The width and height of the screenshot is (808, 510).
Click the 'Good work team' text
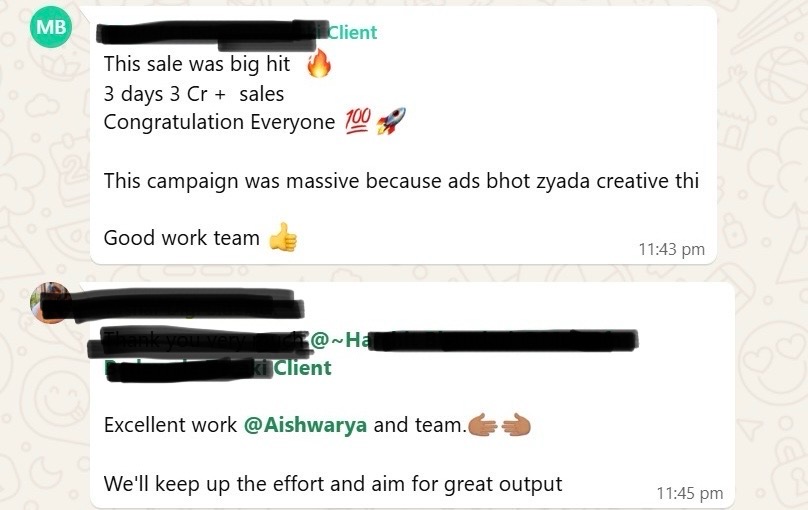pyautogui.click(x=181, y=238)
